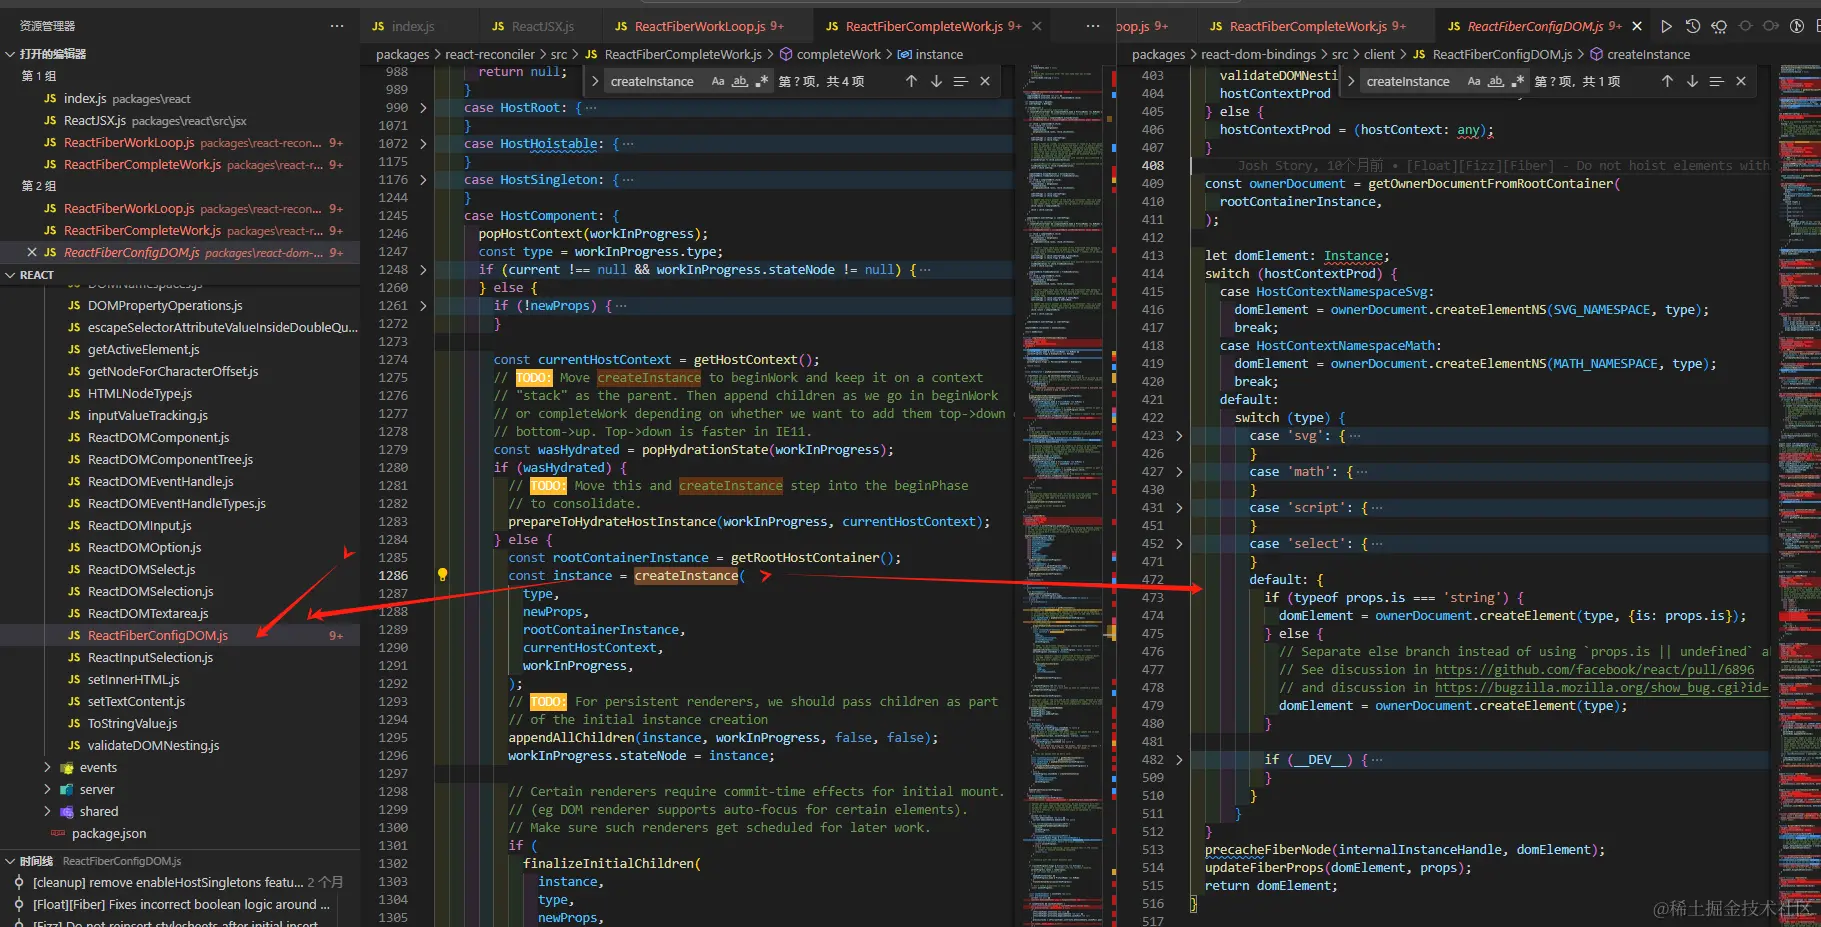
Task: Expand the shared folder
Action: (x=47, y=812)
